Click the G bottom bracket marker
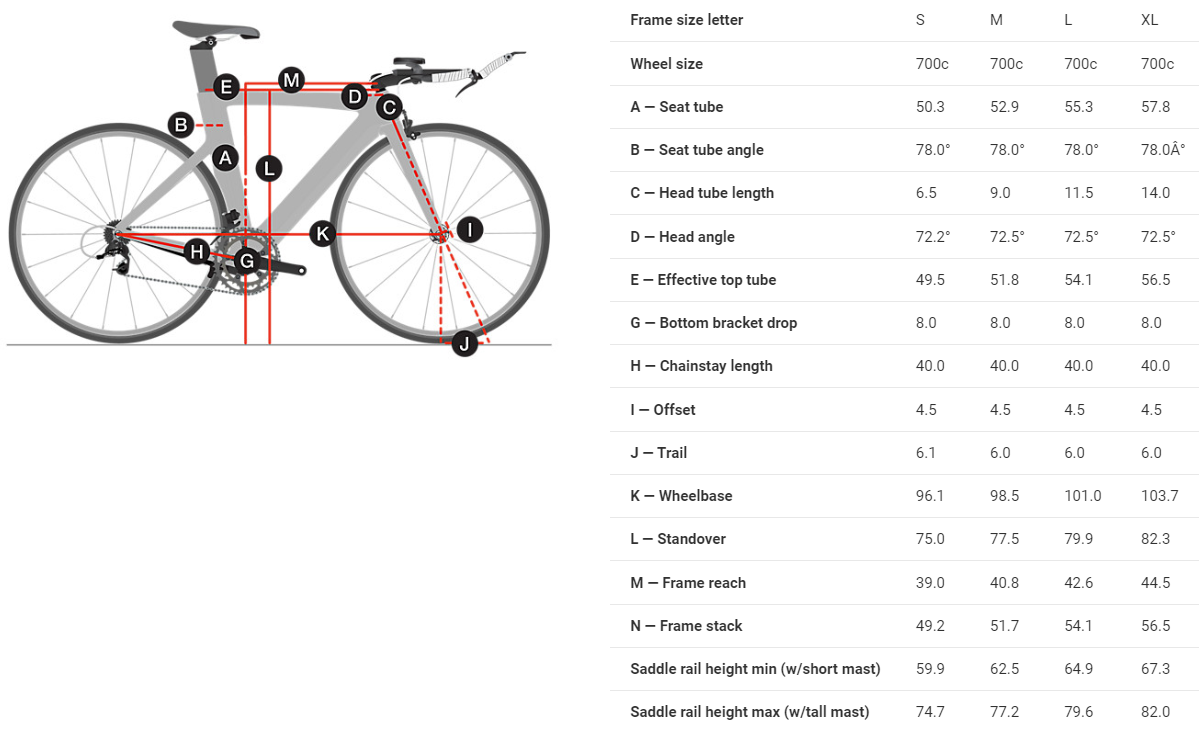Image resolution: width=1199 pixels, height=730 pixels. click(x=245, y=262)
